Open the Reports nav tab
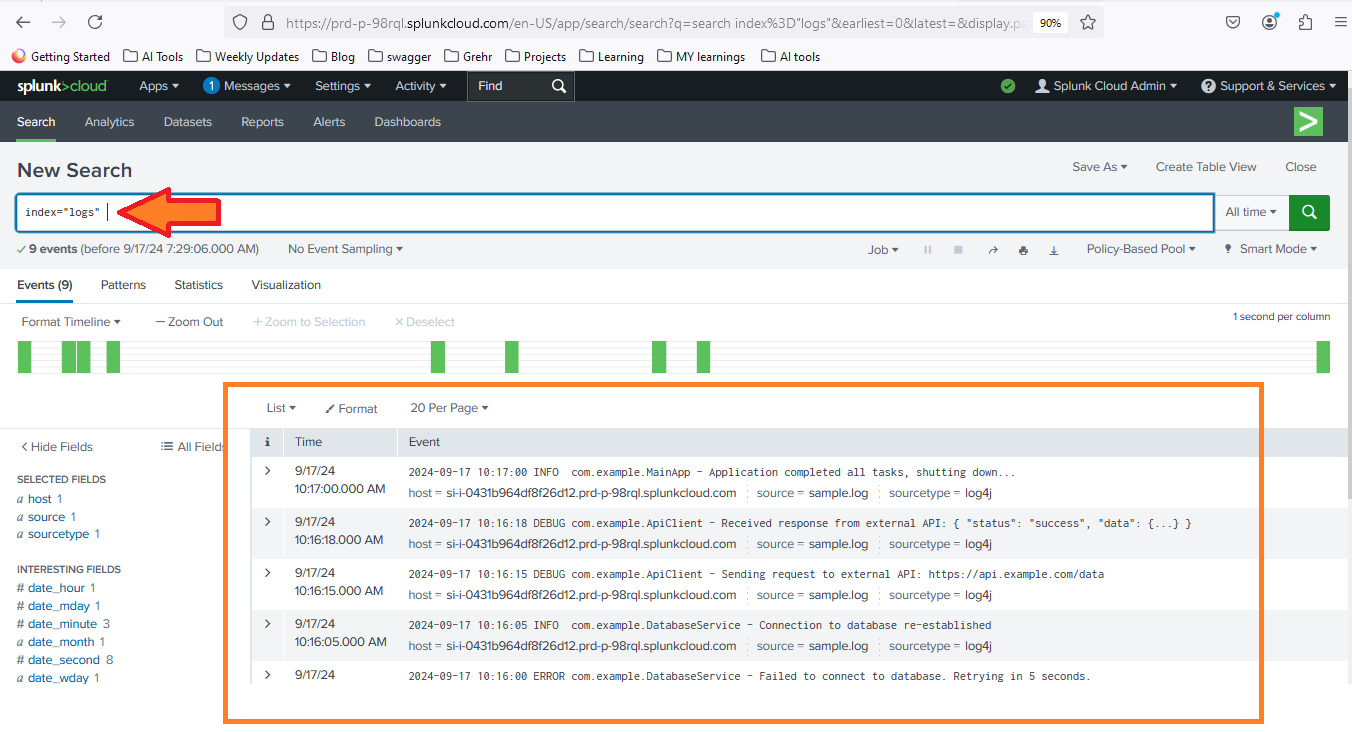The height and width of the screenshot is (732, 1352). coord(262,122)
